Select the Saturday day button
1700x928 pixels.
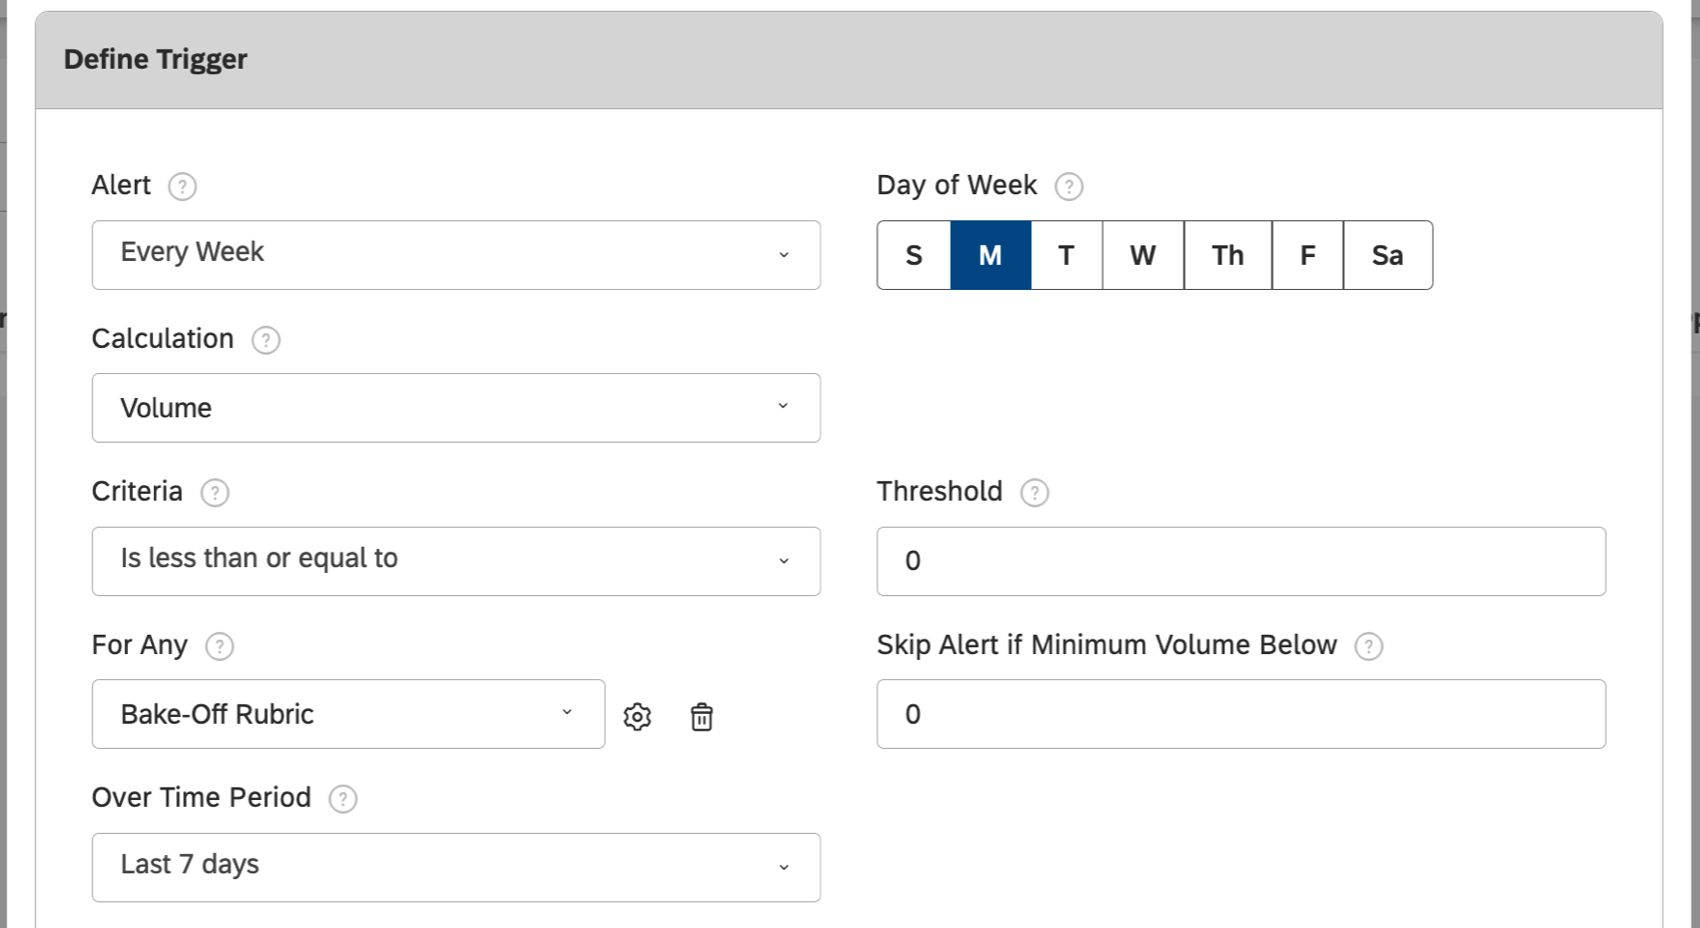(x=1387, y=255)
